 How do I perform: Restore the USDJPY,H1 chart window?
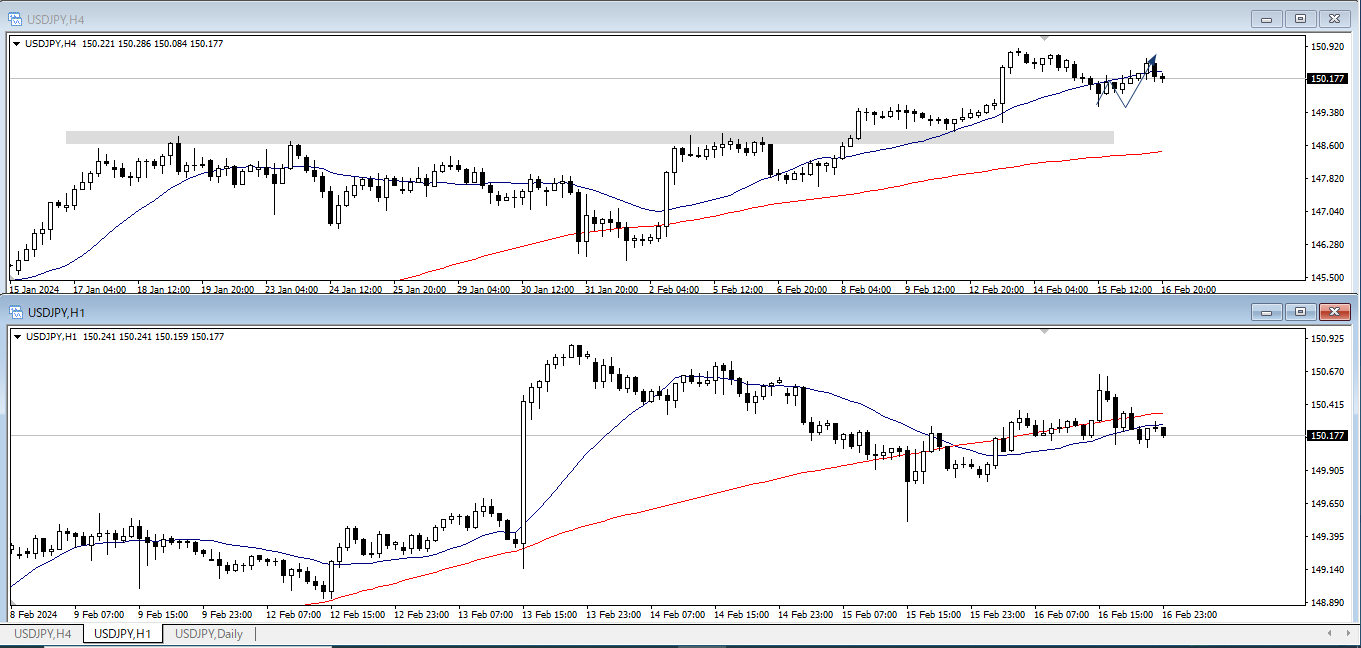1300,313
